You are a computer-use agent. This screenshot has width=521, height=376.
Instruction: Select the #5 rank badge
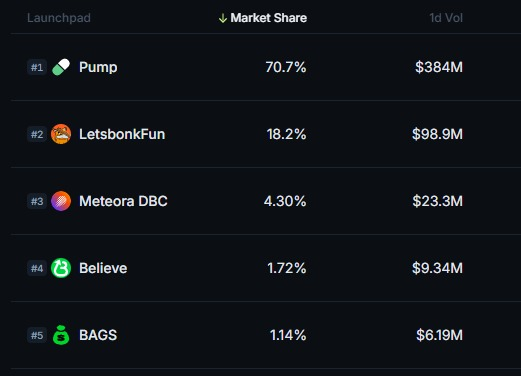point(37,335)
